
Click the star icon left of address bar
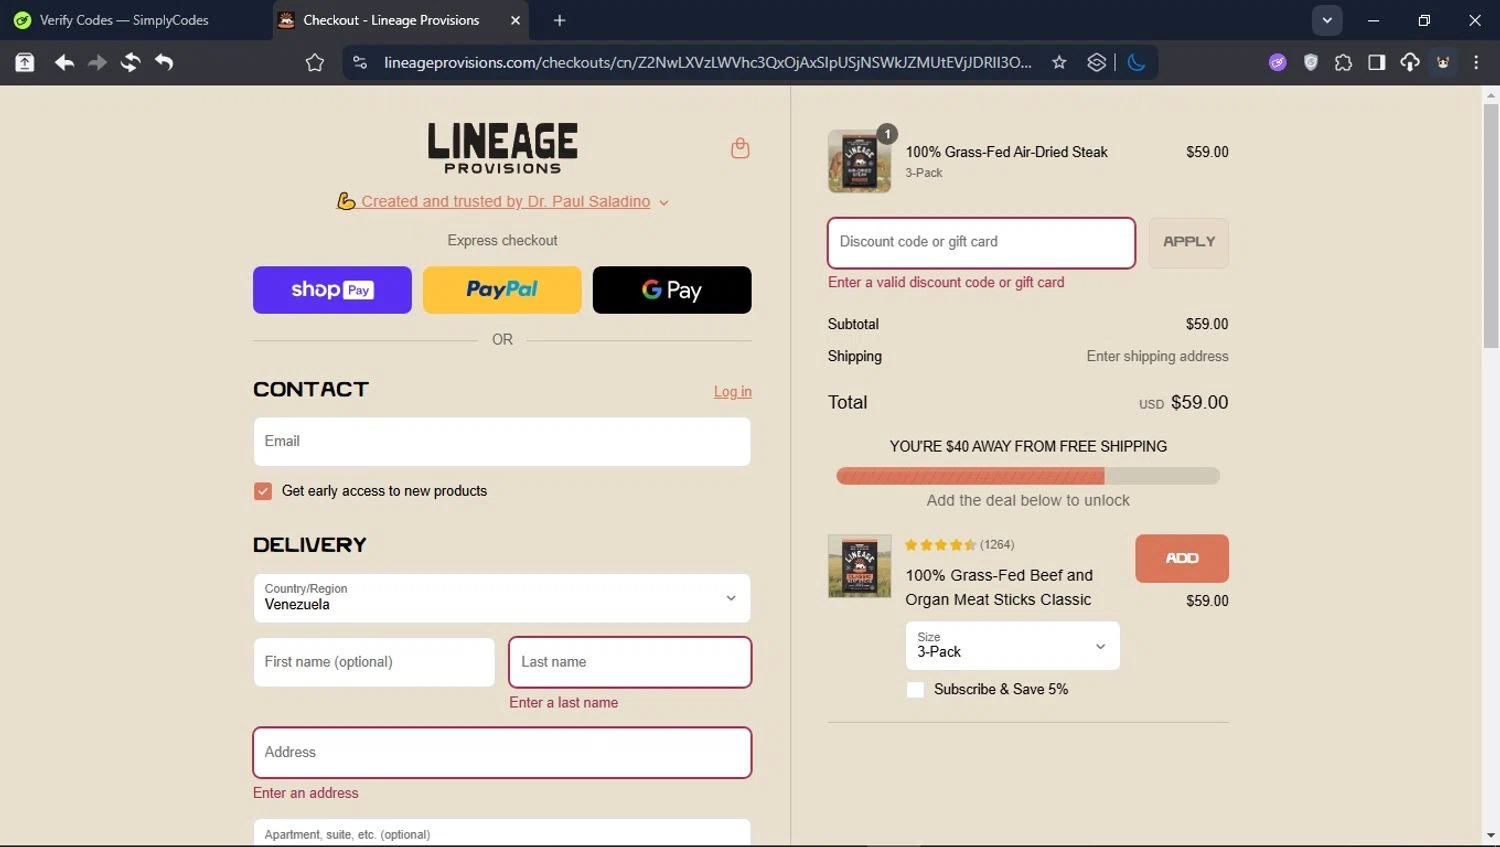(x=315, y=63)
